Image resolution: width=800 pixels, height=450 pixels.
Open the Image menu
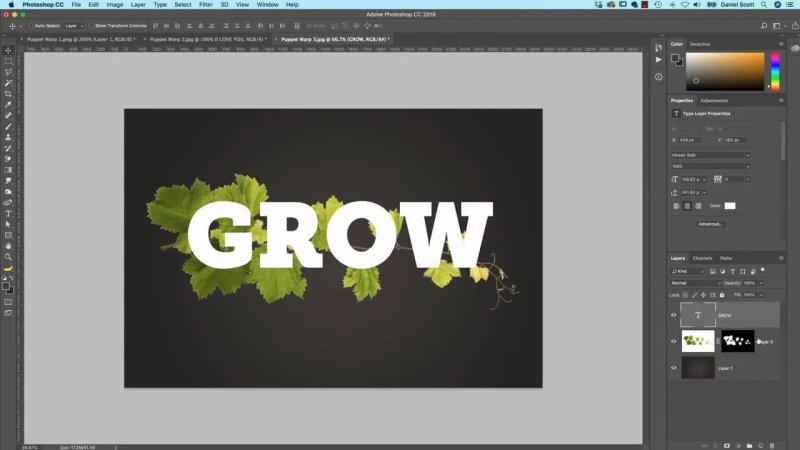pyautogui.click(x=114, y=5)
